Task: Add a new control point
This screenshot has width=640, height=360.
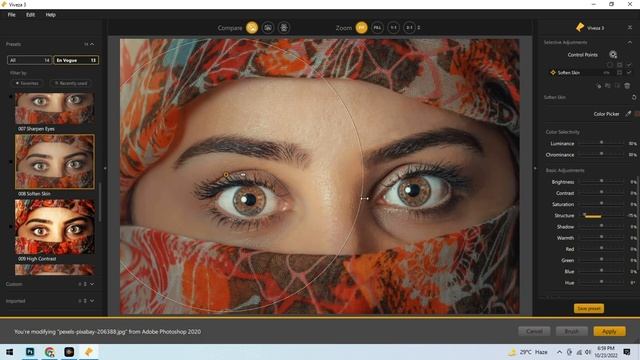Action: pos(613,55)
